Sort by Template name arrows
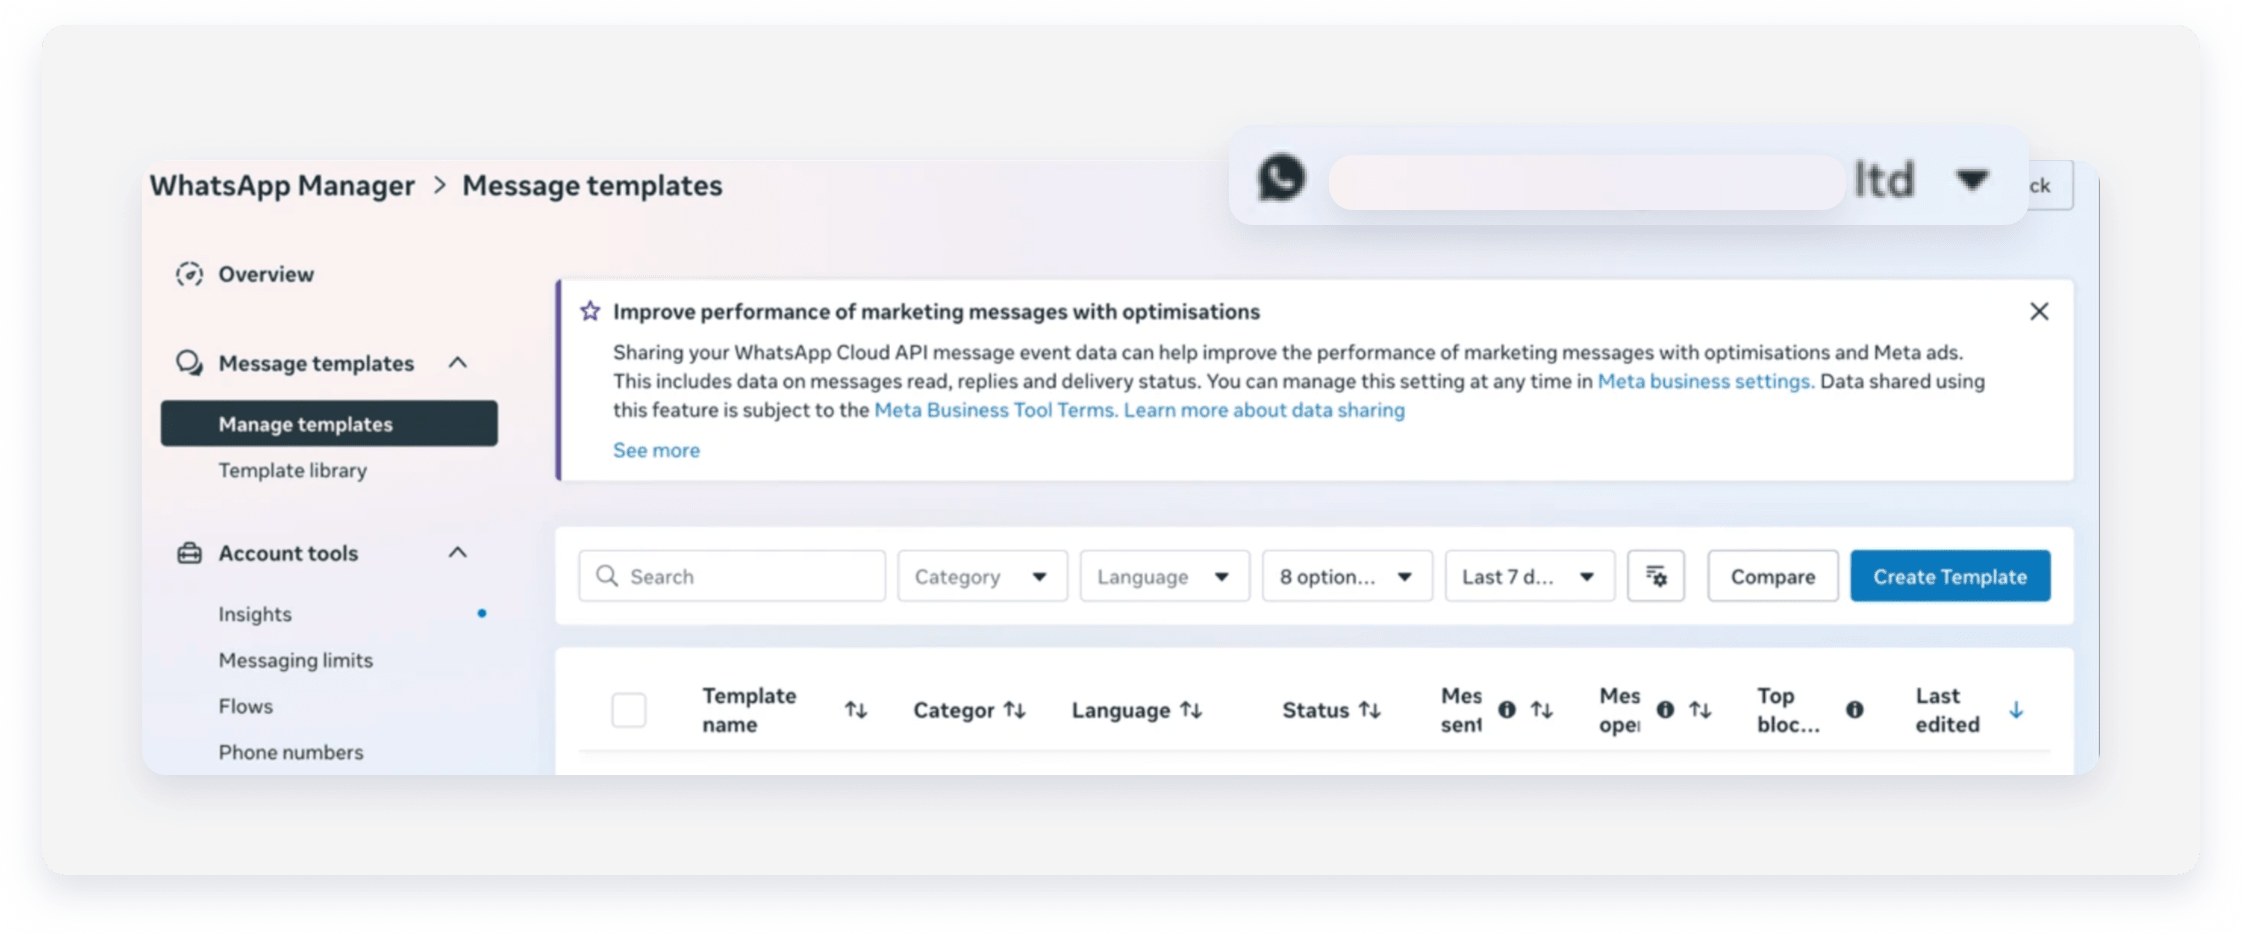This screenshot has height=934, width=2242. click(856, 710)
